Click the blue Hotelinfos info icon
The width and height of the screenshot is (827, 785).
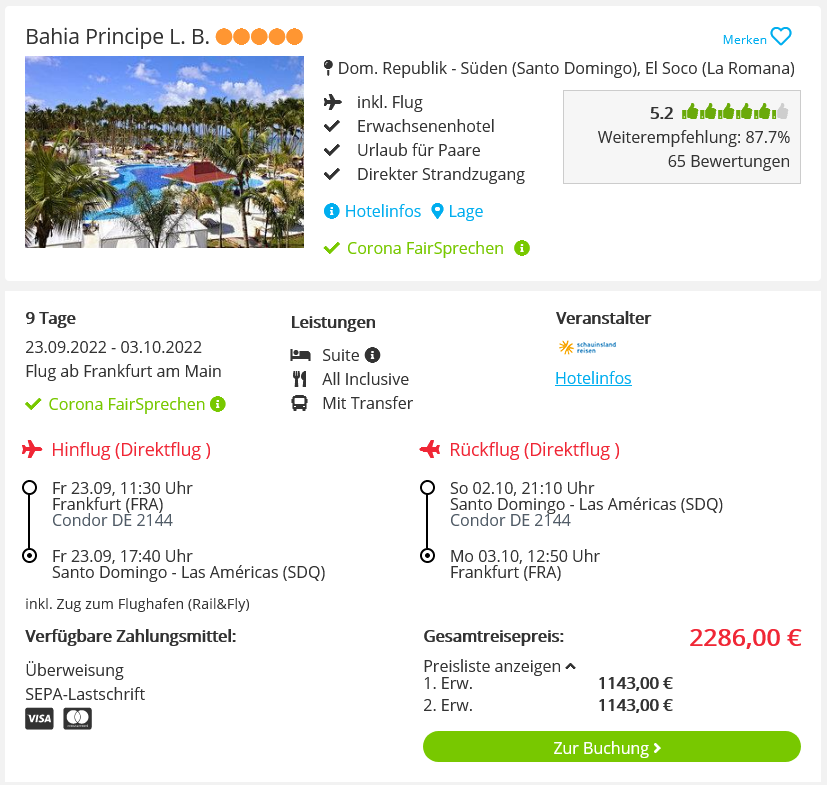[331, 211]
